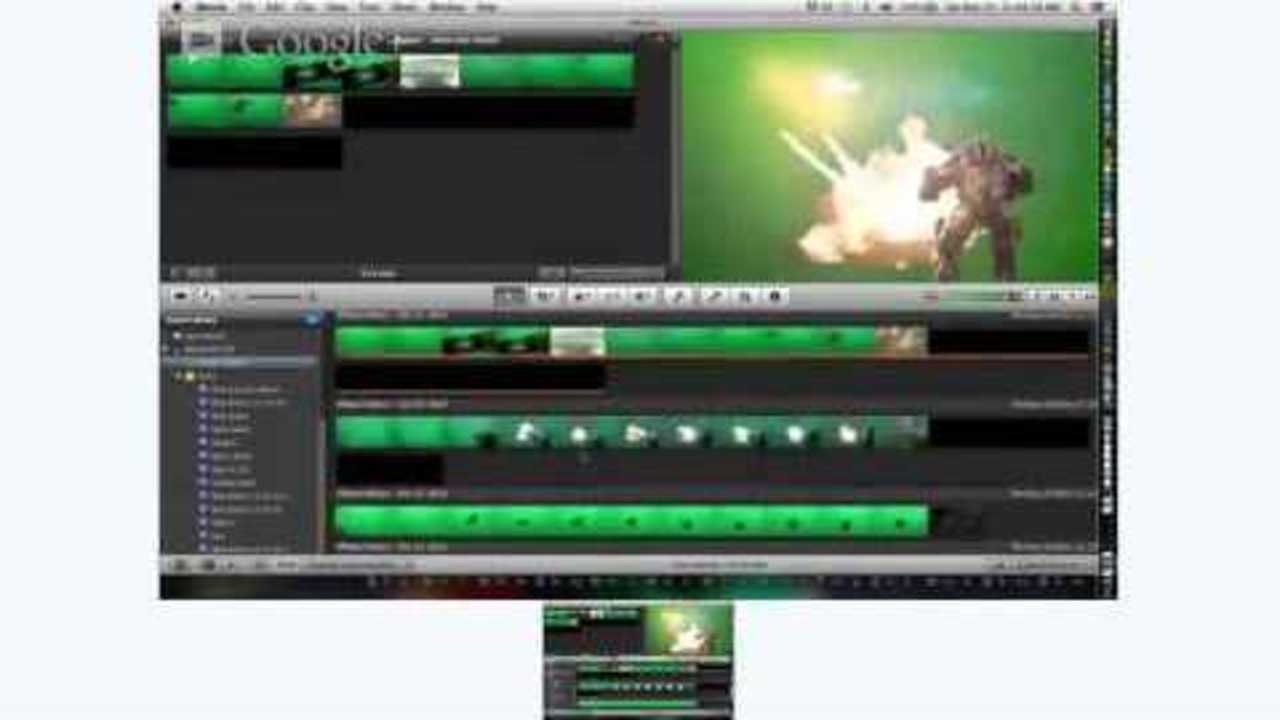Open the keyword tool
The image size is (1280, 720).
680,296
